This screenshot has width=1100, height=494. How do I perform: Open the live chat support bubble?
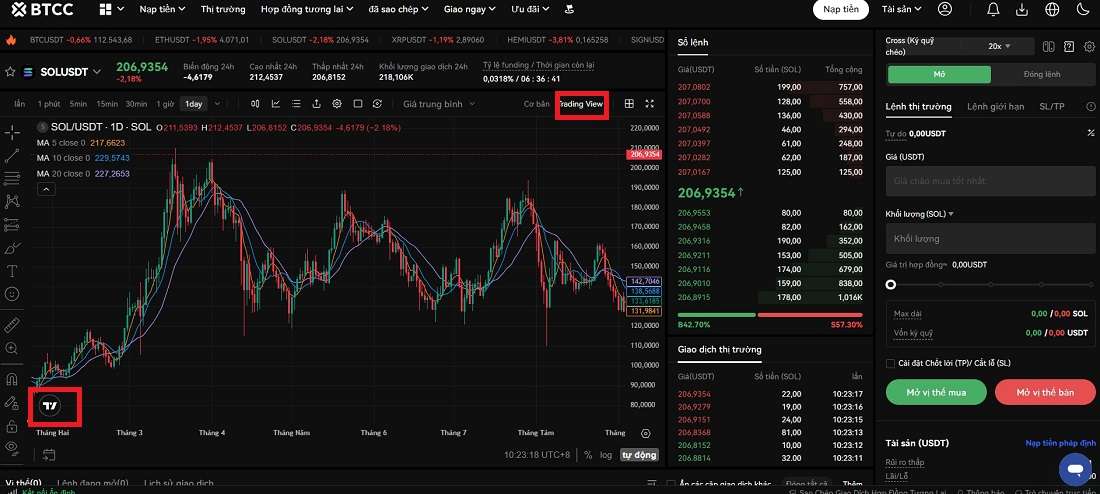pos(1075,469)
